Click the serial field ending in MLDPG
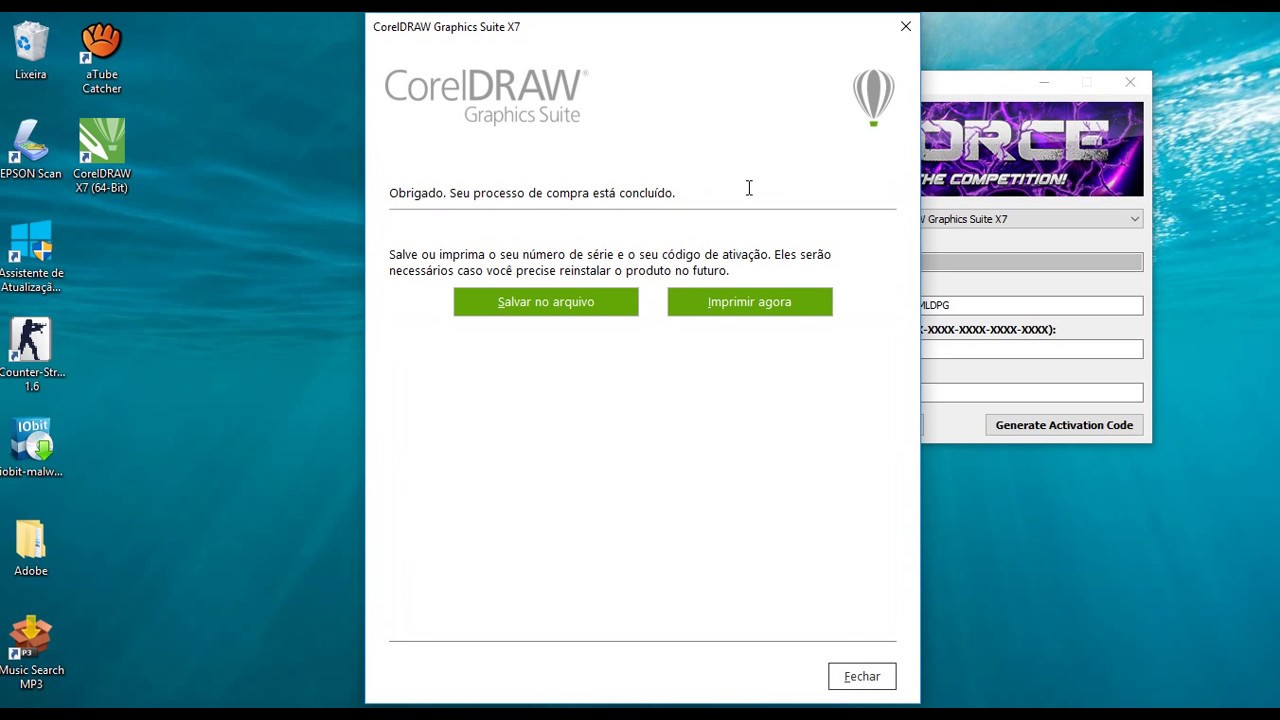The height and width of the screenshot is (720, 1280). pyautogui.click(x=1032, y=305)
